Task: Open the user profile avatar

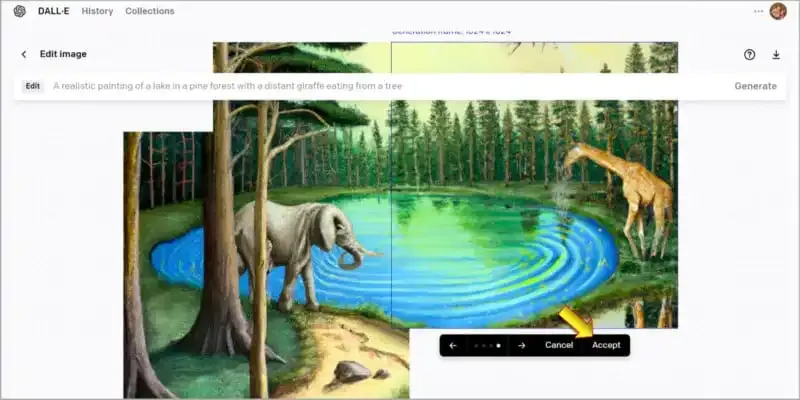Action: coord(778,11)
